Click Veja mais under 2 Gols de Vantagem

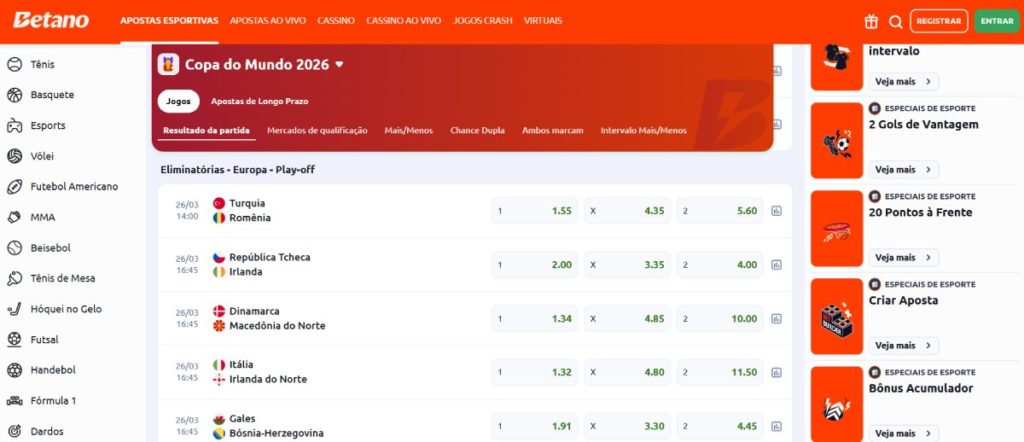904,170
